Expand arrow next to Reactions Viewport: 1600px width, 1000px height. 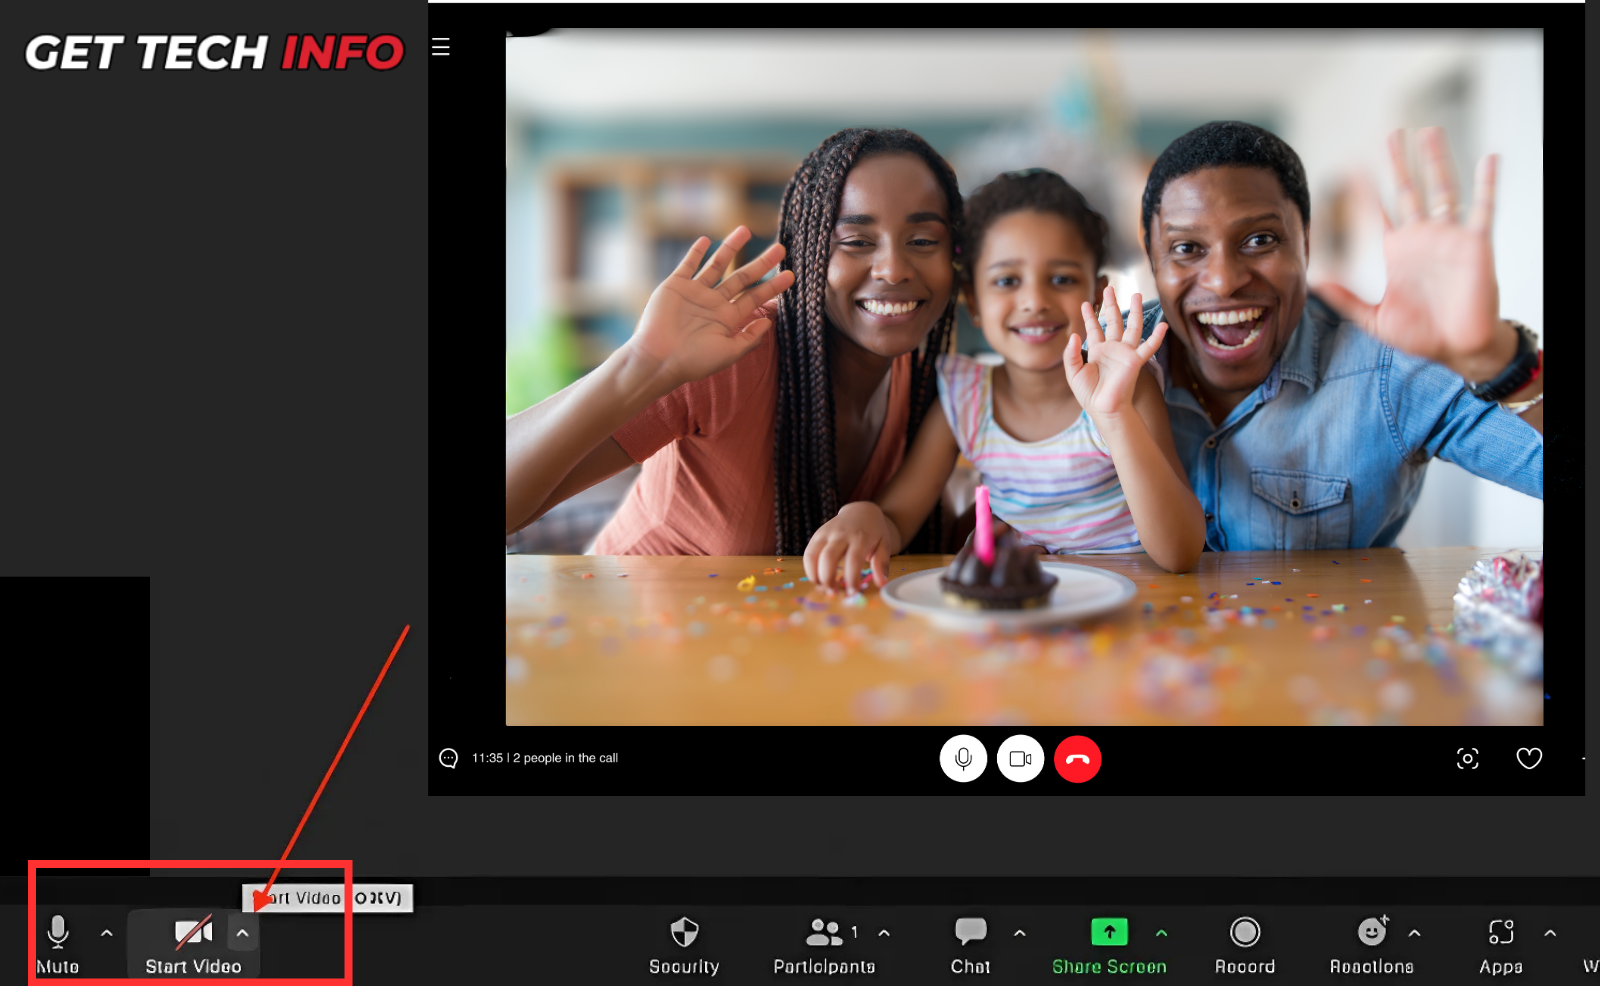click(x=1414, y=933)
